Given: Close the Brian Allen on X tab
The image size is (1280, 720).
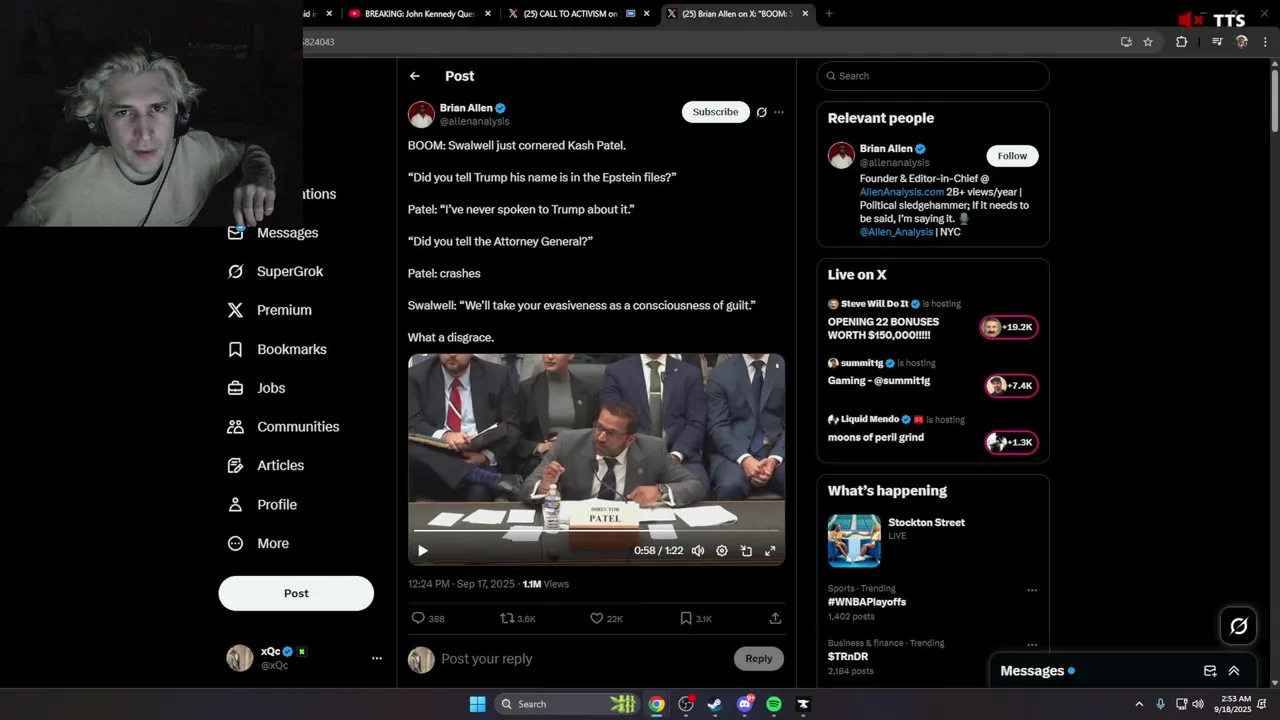Looking at the screenshot, I should (805, 14).
